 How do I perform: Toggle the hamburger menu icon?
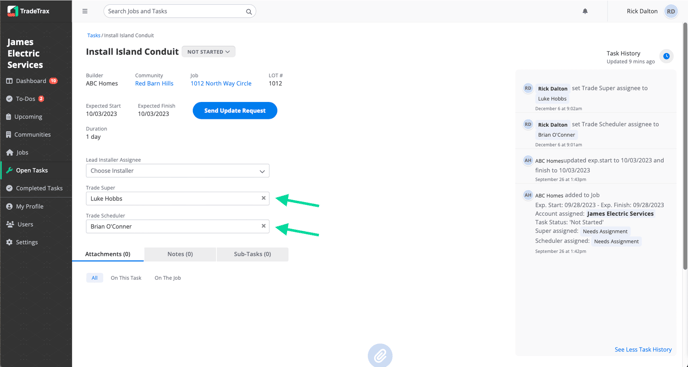[x=85, y=11]
